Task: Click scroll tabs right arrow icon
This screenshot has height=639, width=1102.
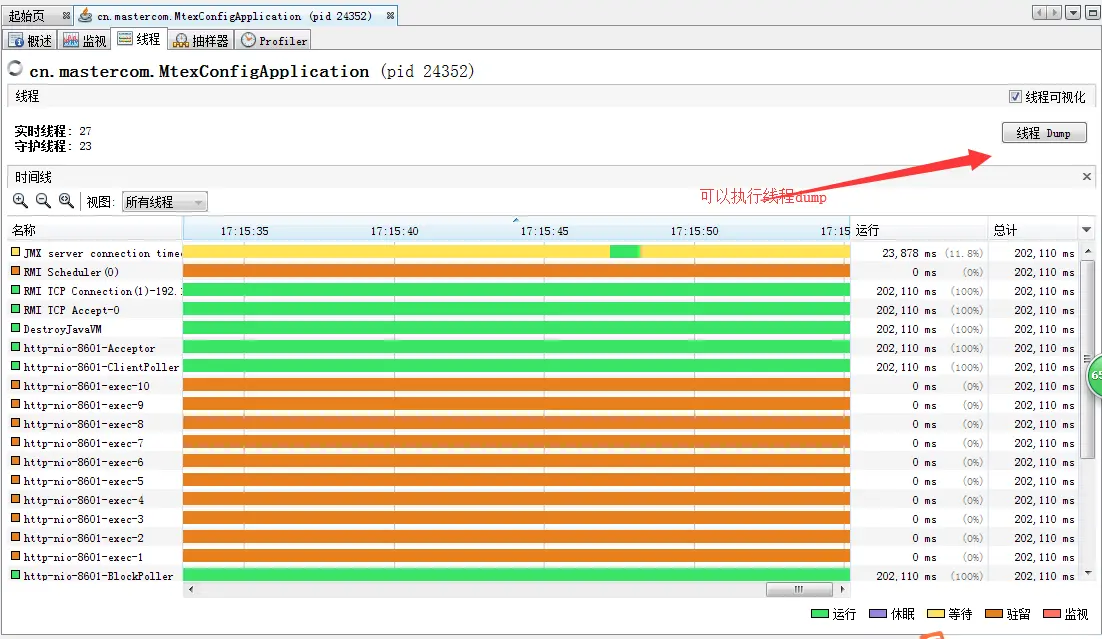Action: pos(1054,13)
